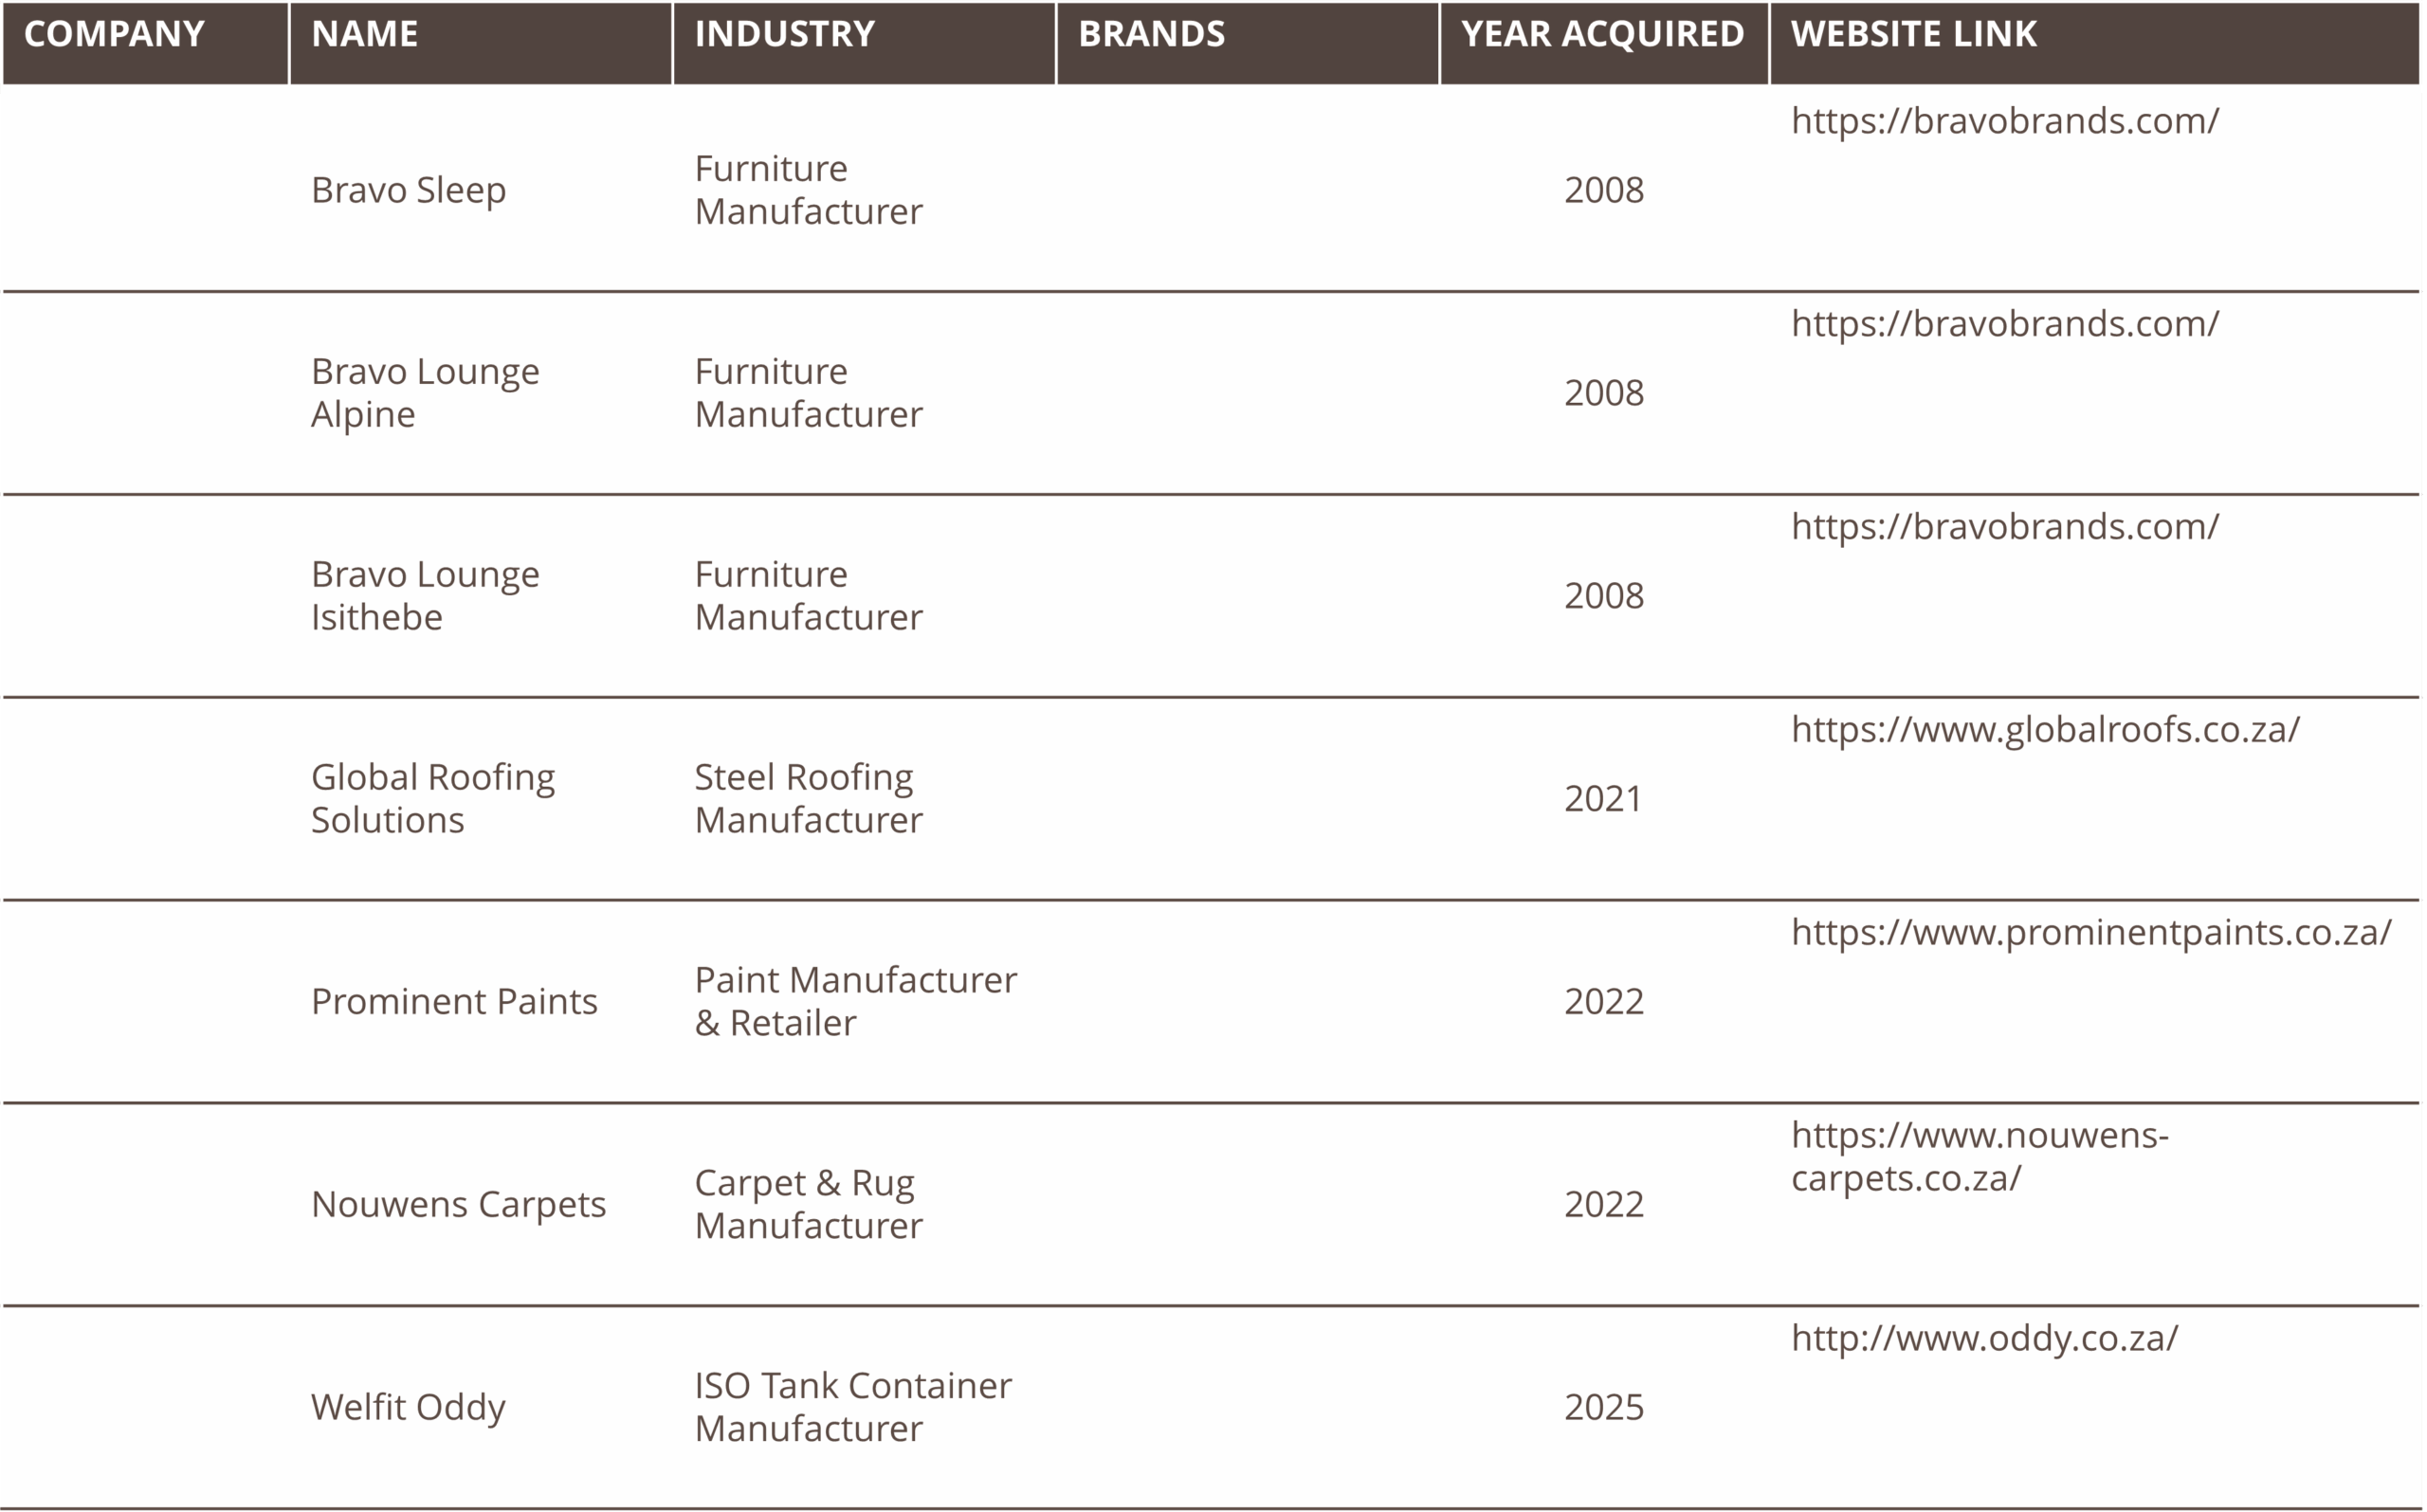Go to the oddy.co.za website link
Screen dimensions: 2427x1512
[x=1984, y=1338]
